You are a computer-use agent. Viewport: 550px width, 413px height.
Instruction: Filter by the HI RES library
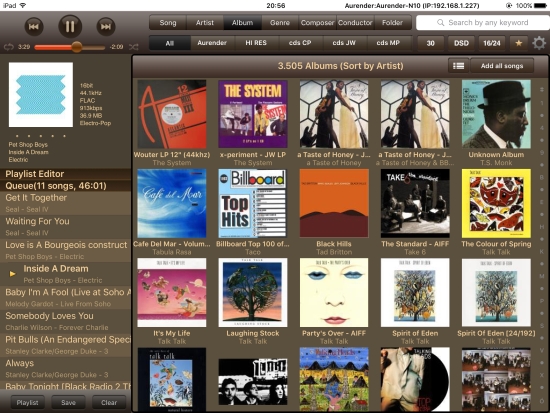click(x=256, y=43)
